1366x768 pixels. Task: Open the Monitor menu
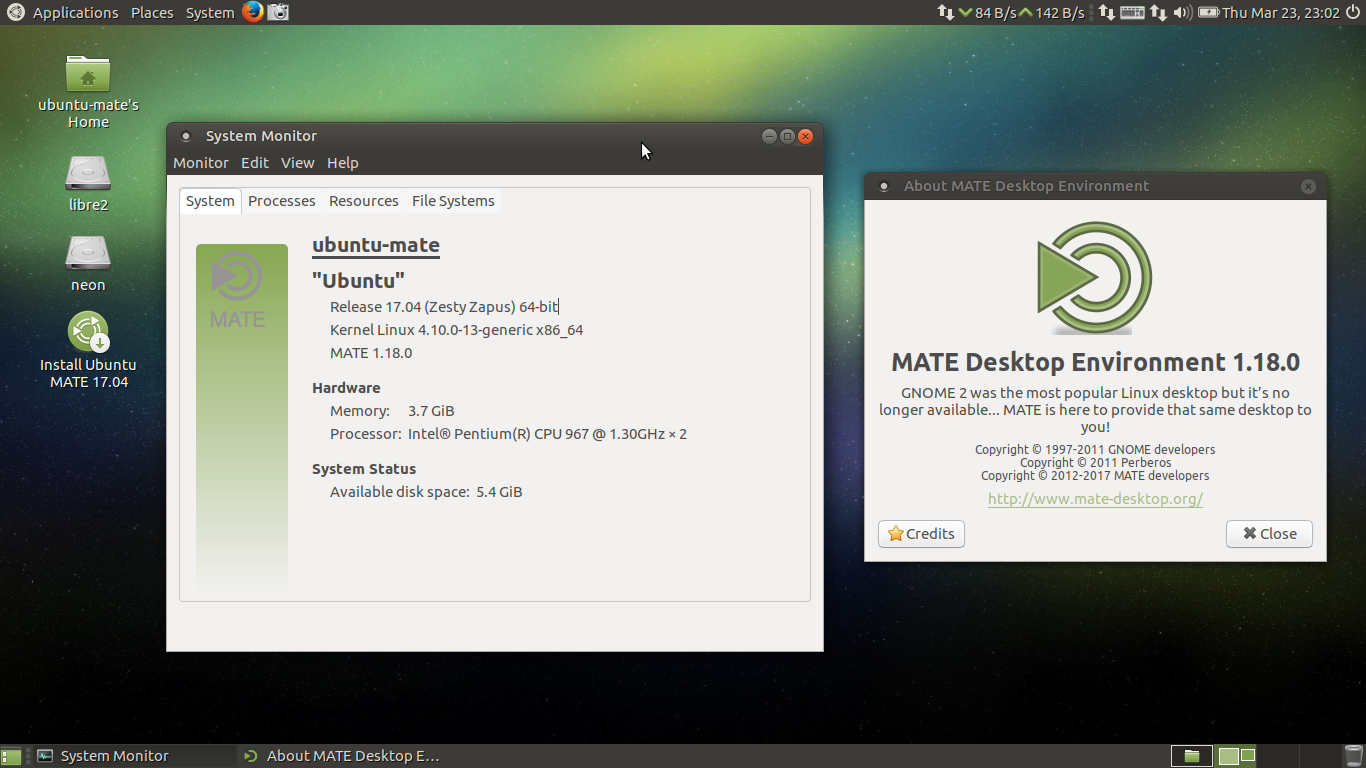tap(201, 163)
